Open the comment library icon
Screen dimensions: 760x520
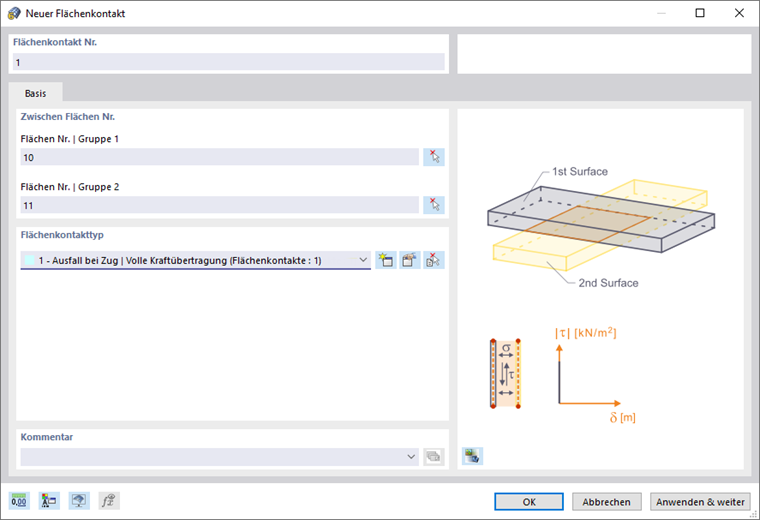click(433, 456)
